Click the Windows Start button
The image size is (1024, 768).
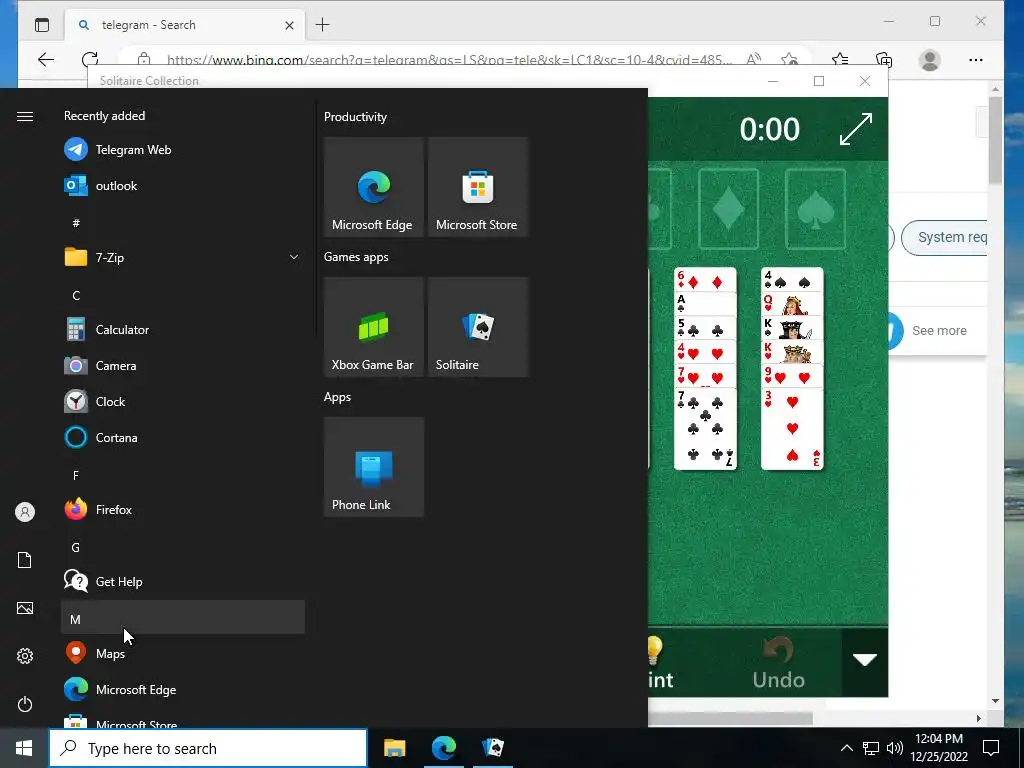tap(24, 748)
